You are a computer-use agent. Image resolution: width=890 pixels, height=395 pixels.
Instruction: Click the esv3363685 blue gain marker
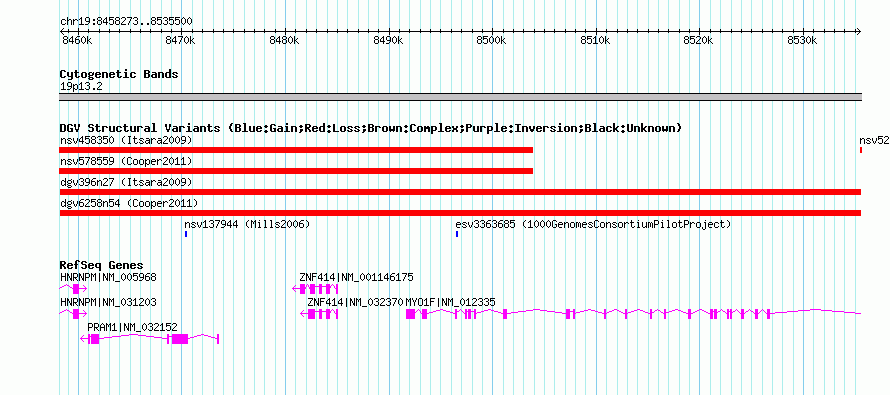coord(457,234)
